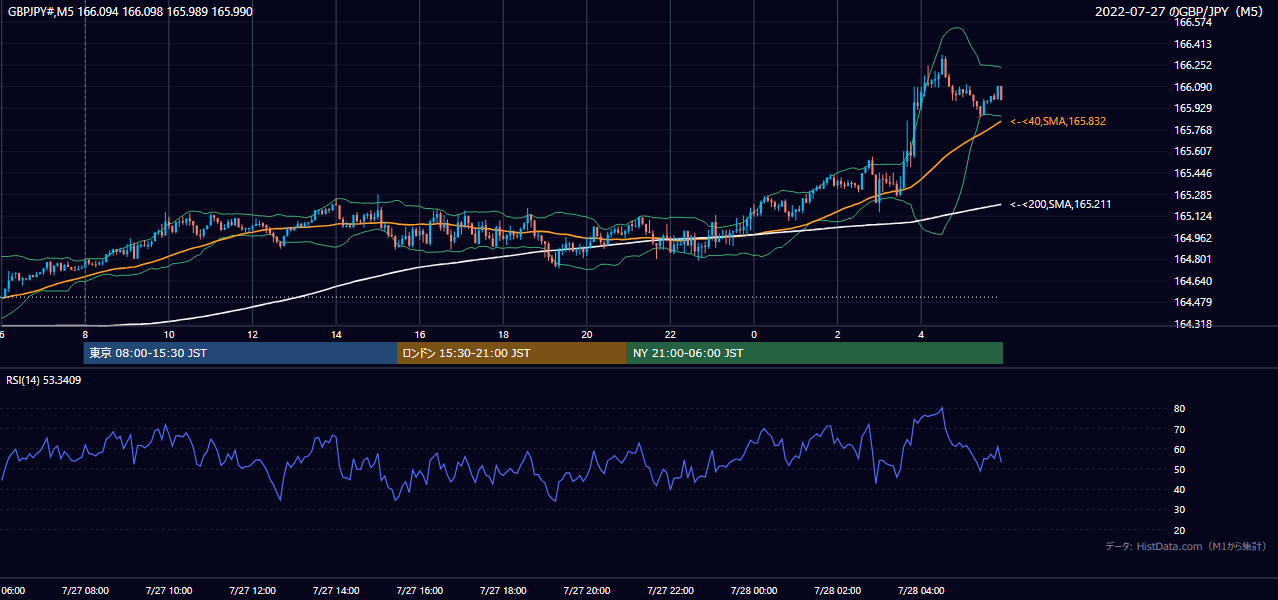Click hour tick 16 under price chart

point(420,335)
